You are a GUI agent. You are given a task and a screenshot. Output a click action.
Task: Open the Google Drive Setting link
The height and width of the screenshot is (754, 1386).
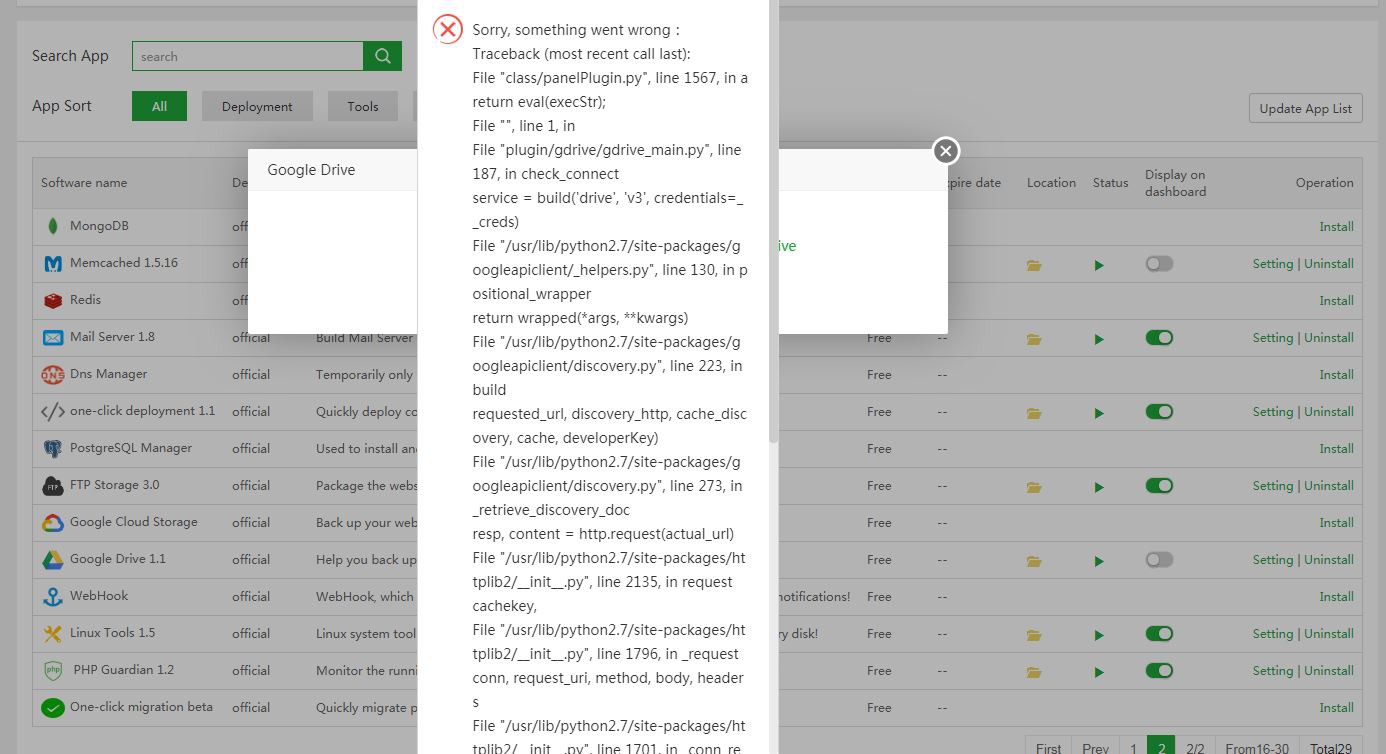1272,560
